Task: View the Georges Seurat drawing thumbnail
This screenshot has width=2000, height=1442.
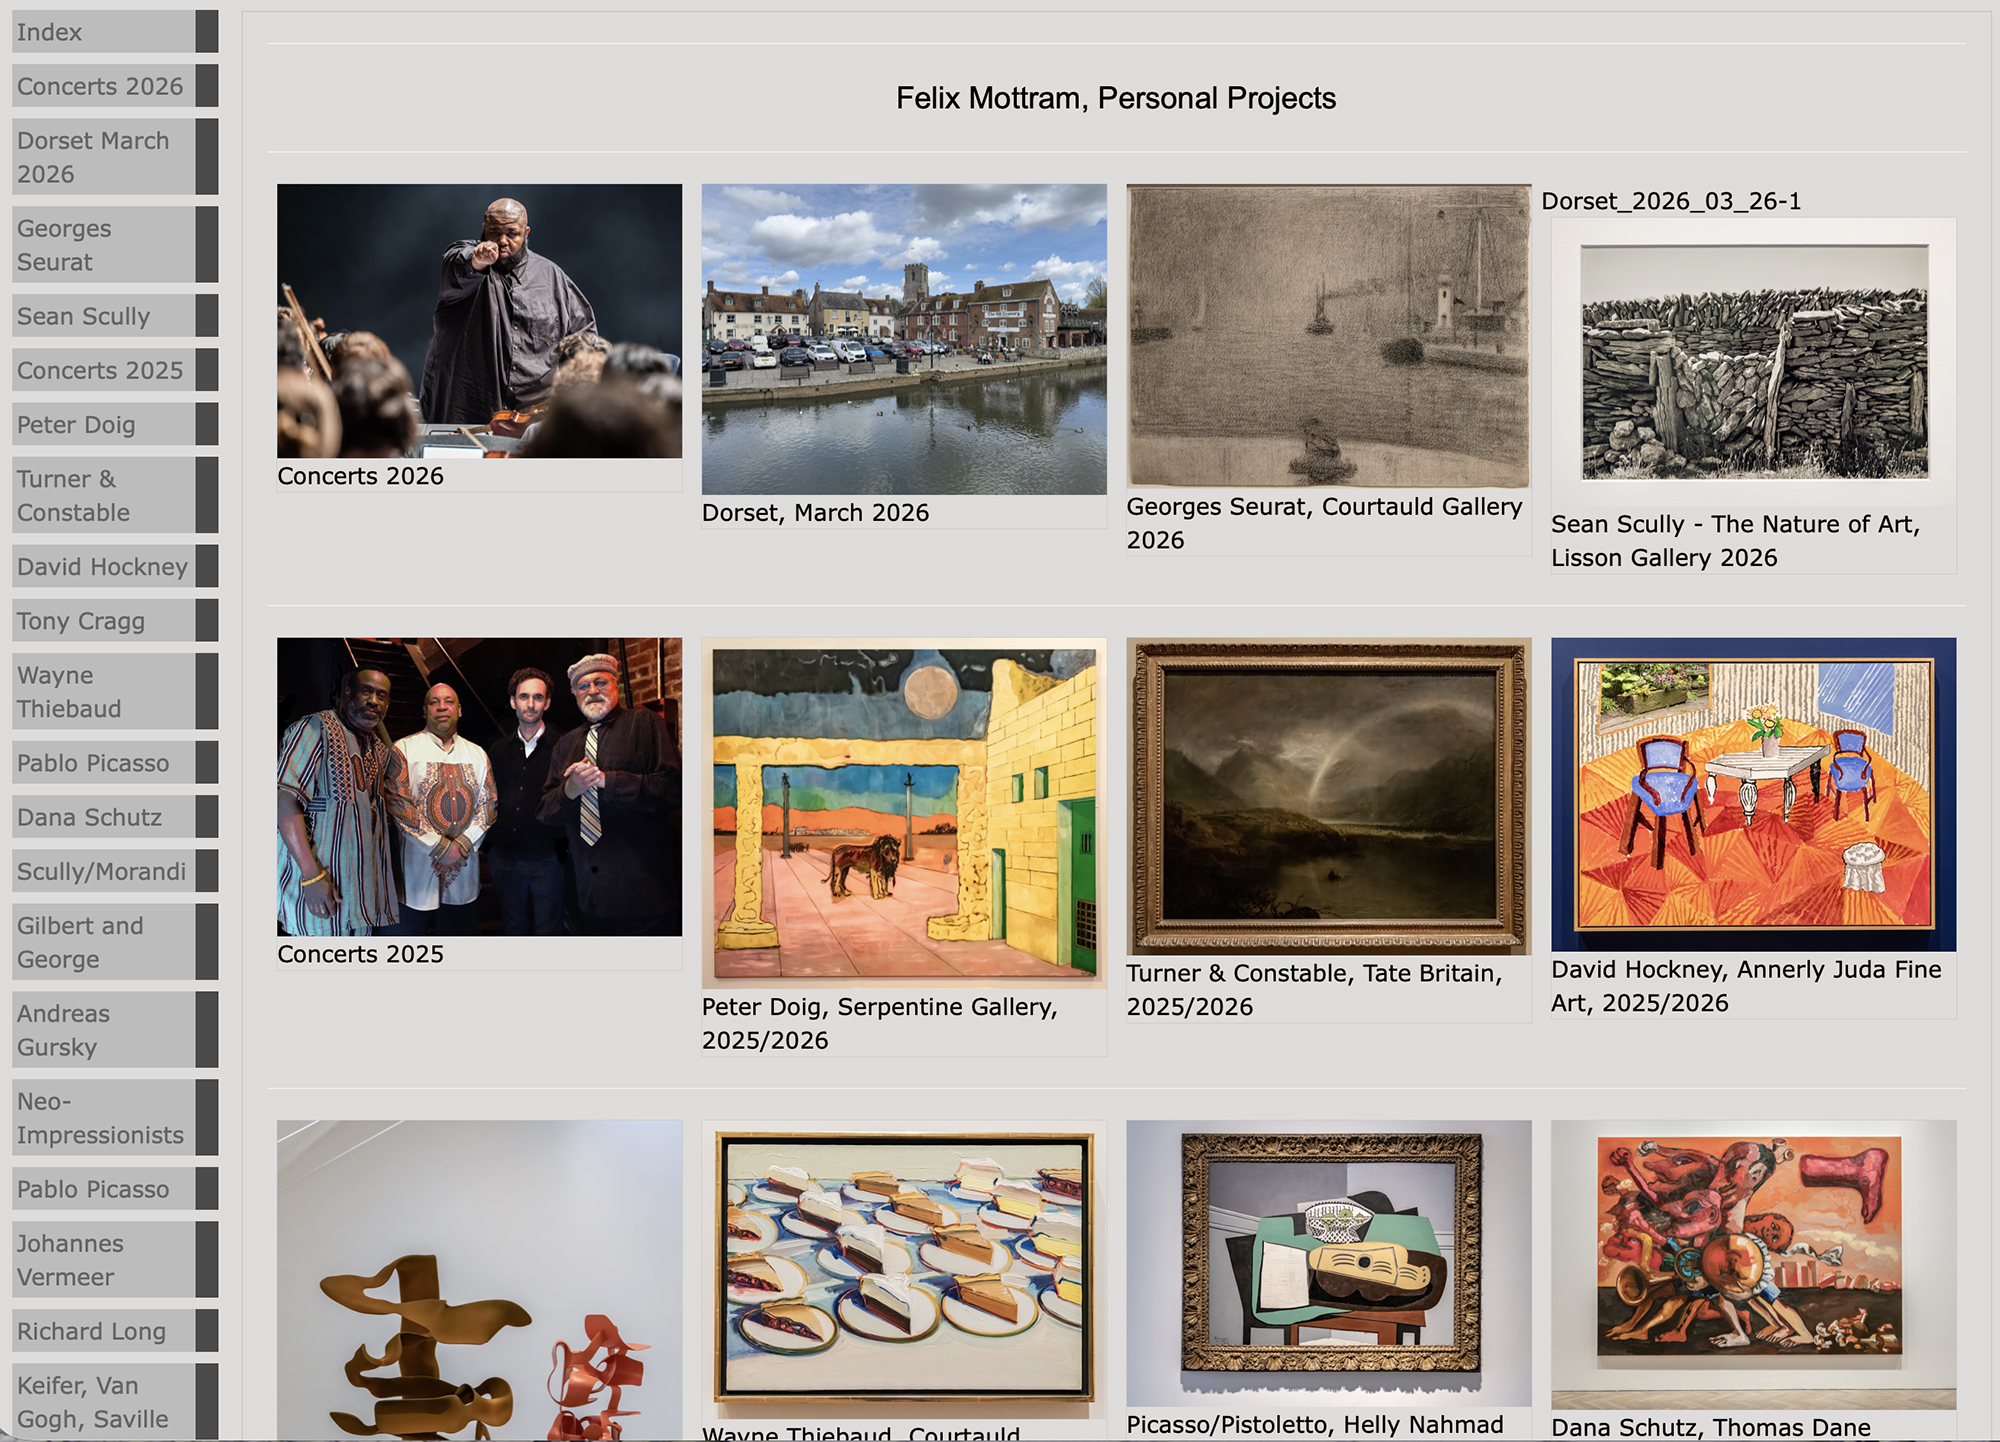Action: click(1328, 336)
